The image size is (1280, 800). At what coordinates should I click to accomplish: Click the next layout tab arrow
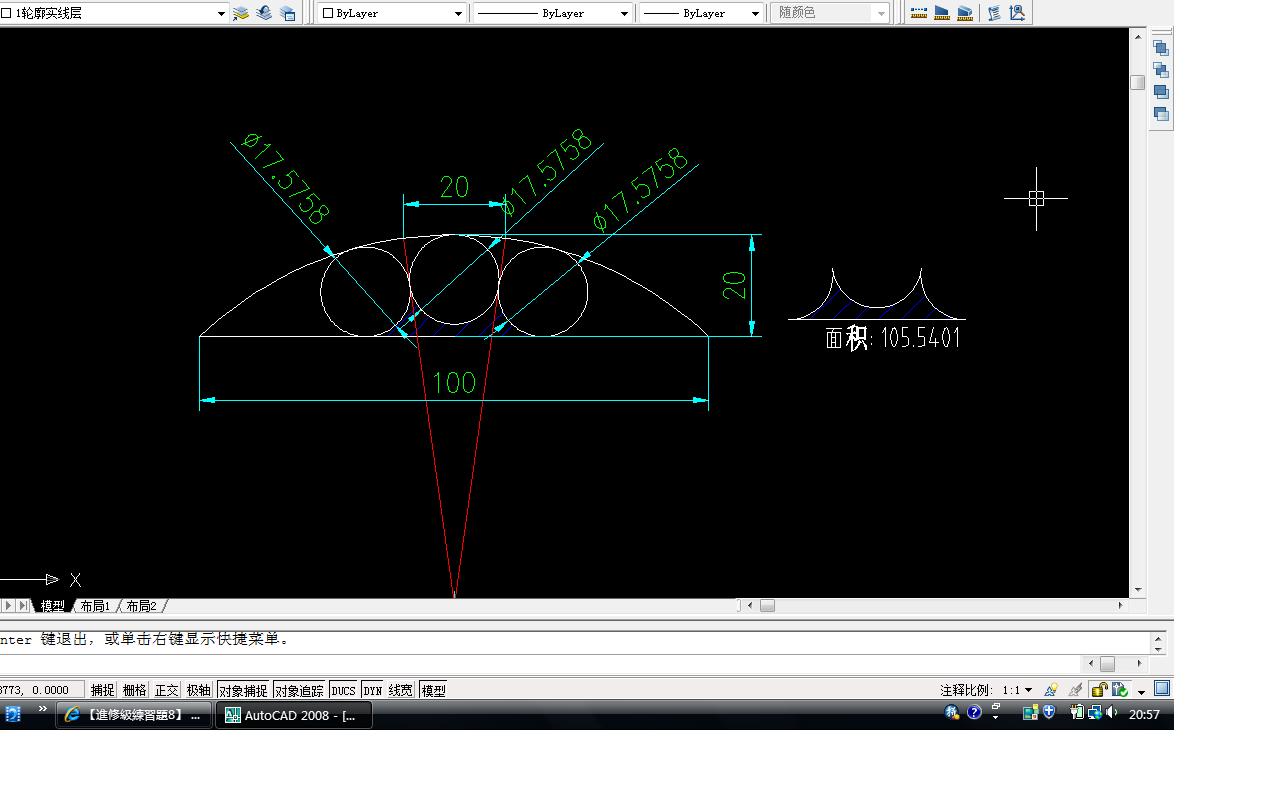[8, 606]
